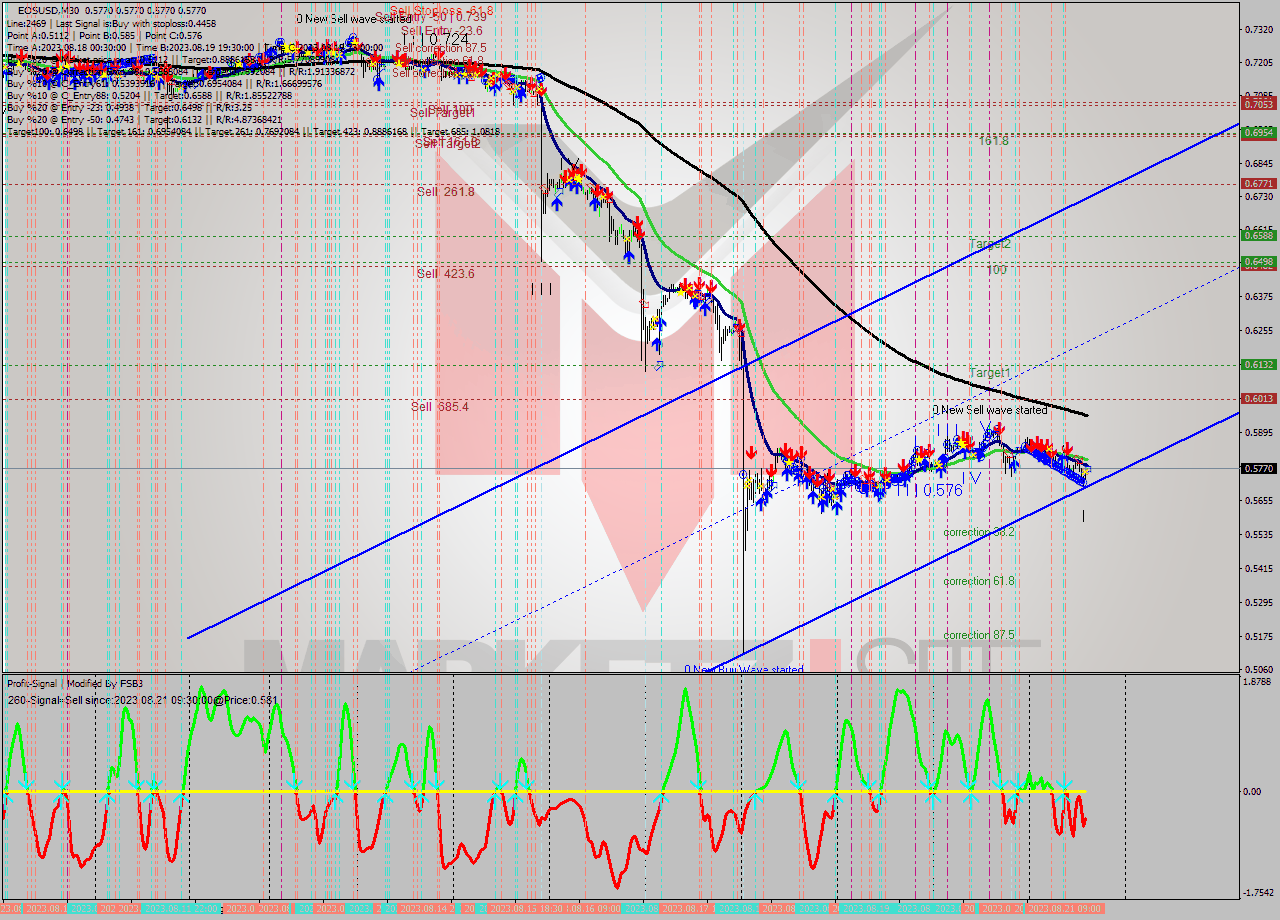Click the red 0.6013 price tag

[1257, 399]
